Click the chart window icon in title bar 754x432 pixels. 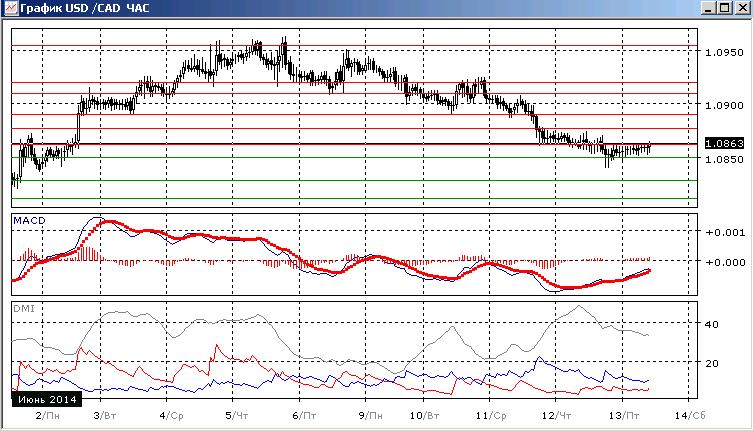pyautogui.click(x=10, y=8)
